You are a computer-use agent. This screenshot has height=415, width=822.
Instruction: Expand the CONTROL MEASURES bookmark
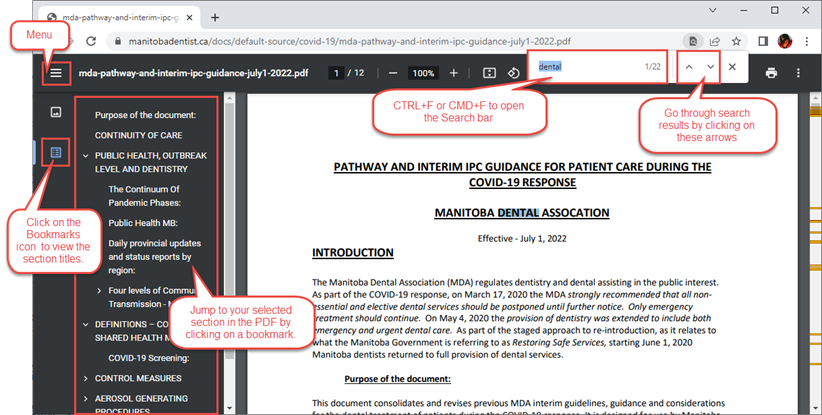(x=86, y=378)
